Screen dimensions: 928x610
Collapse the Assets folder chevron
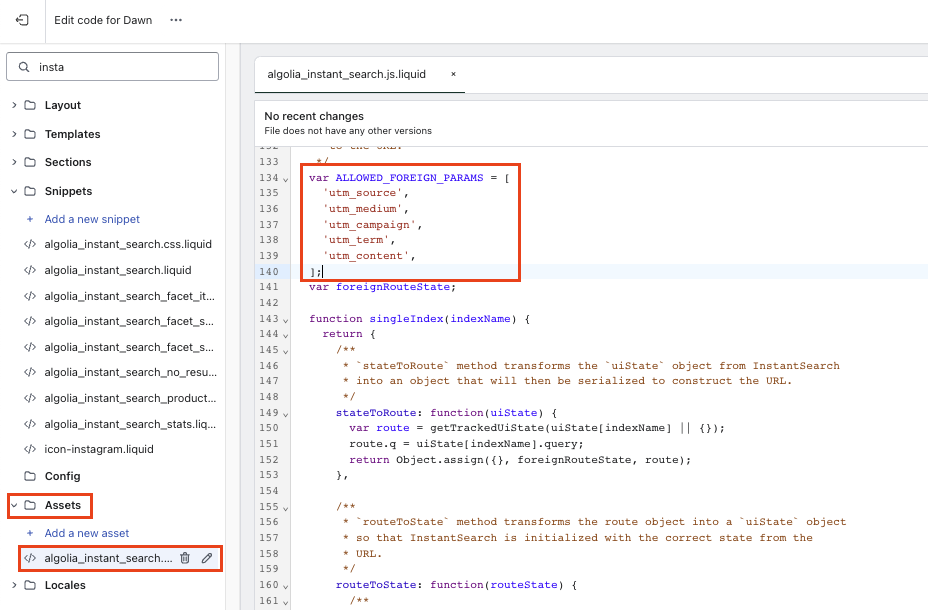click(x=14, y=505)
